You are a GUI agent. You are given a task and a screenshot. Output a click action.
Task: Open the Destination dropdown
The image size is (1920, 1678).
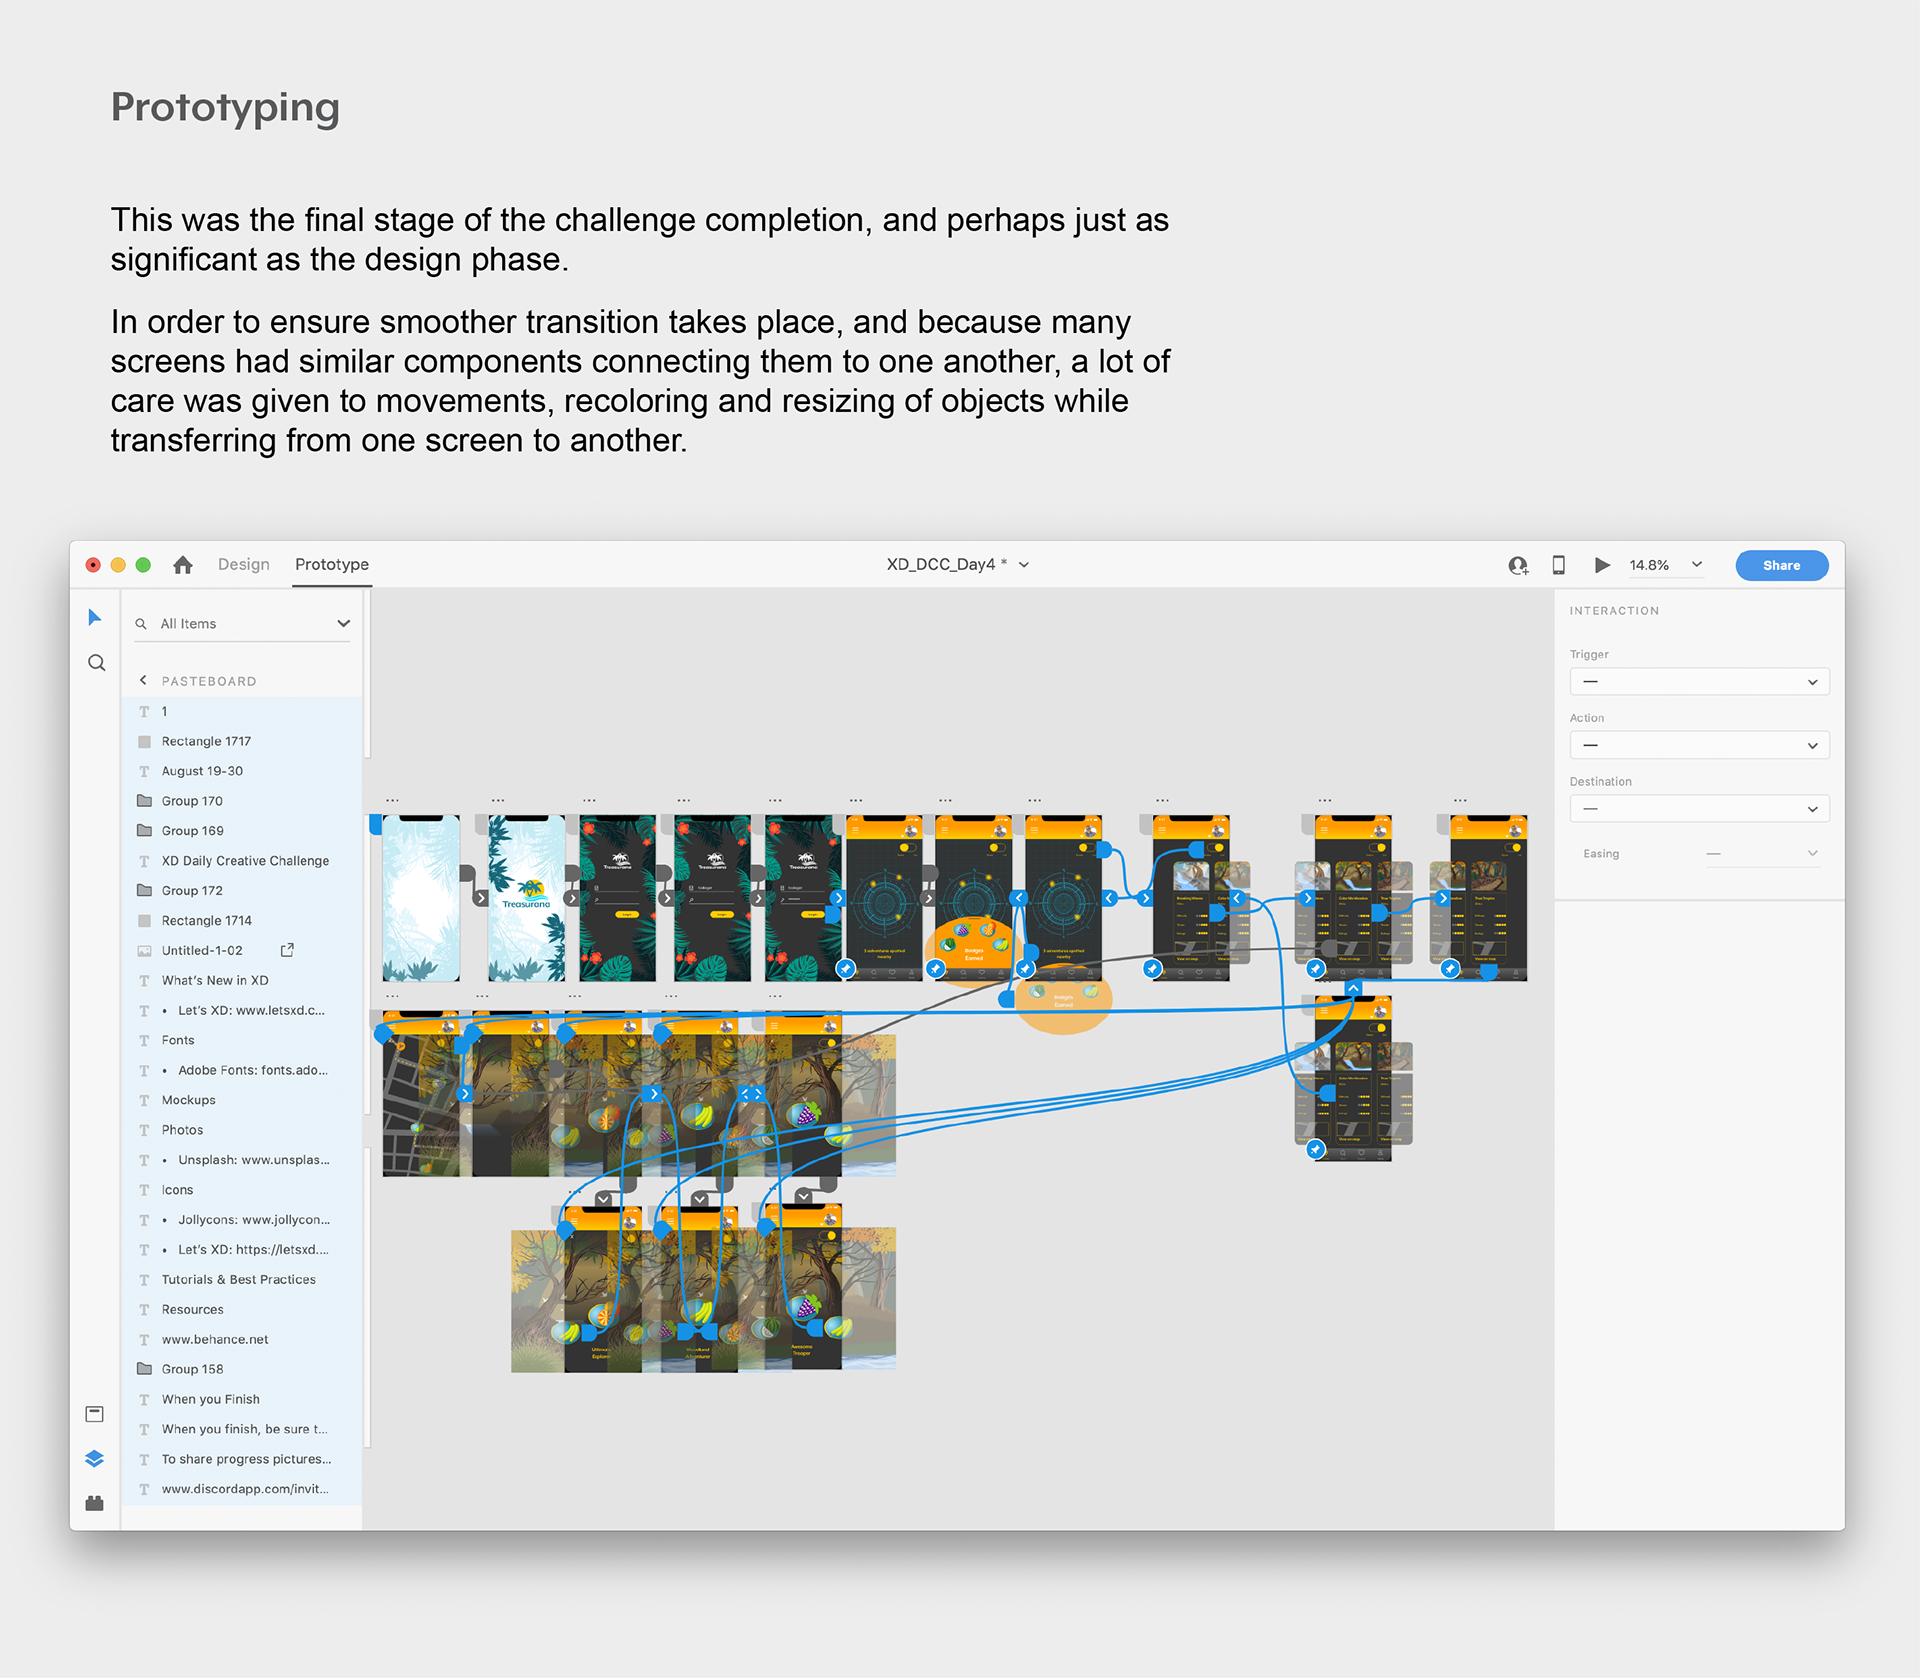point(1699,809)
